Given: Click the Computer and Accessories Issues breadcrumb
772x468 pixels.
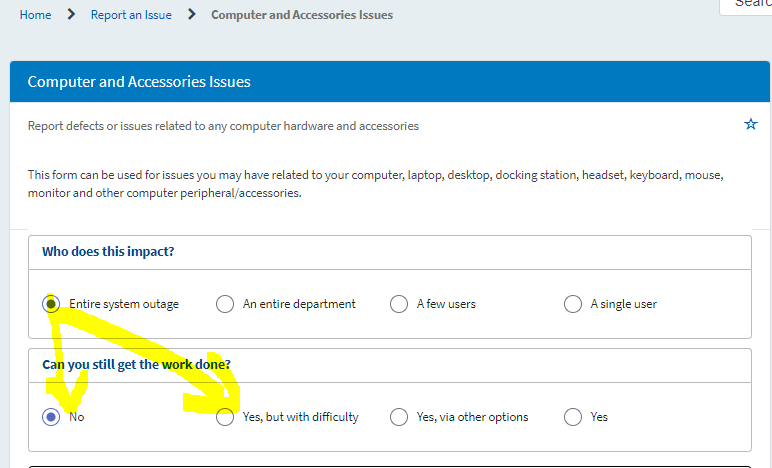Looking at the screenshot, I should click(x=302, y=15).
